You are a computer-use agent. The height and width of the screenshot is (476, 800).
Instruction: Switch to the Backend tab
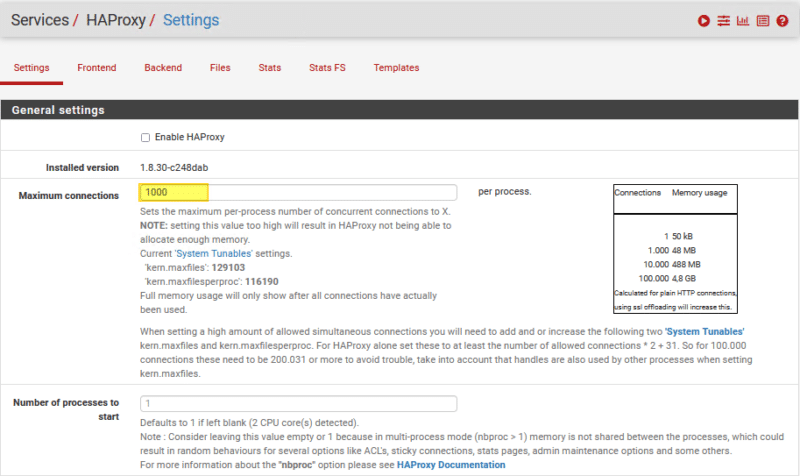(163, 68)
